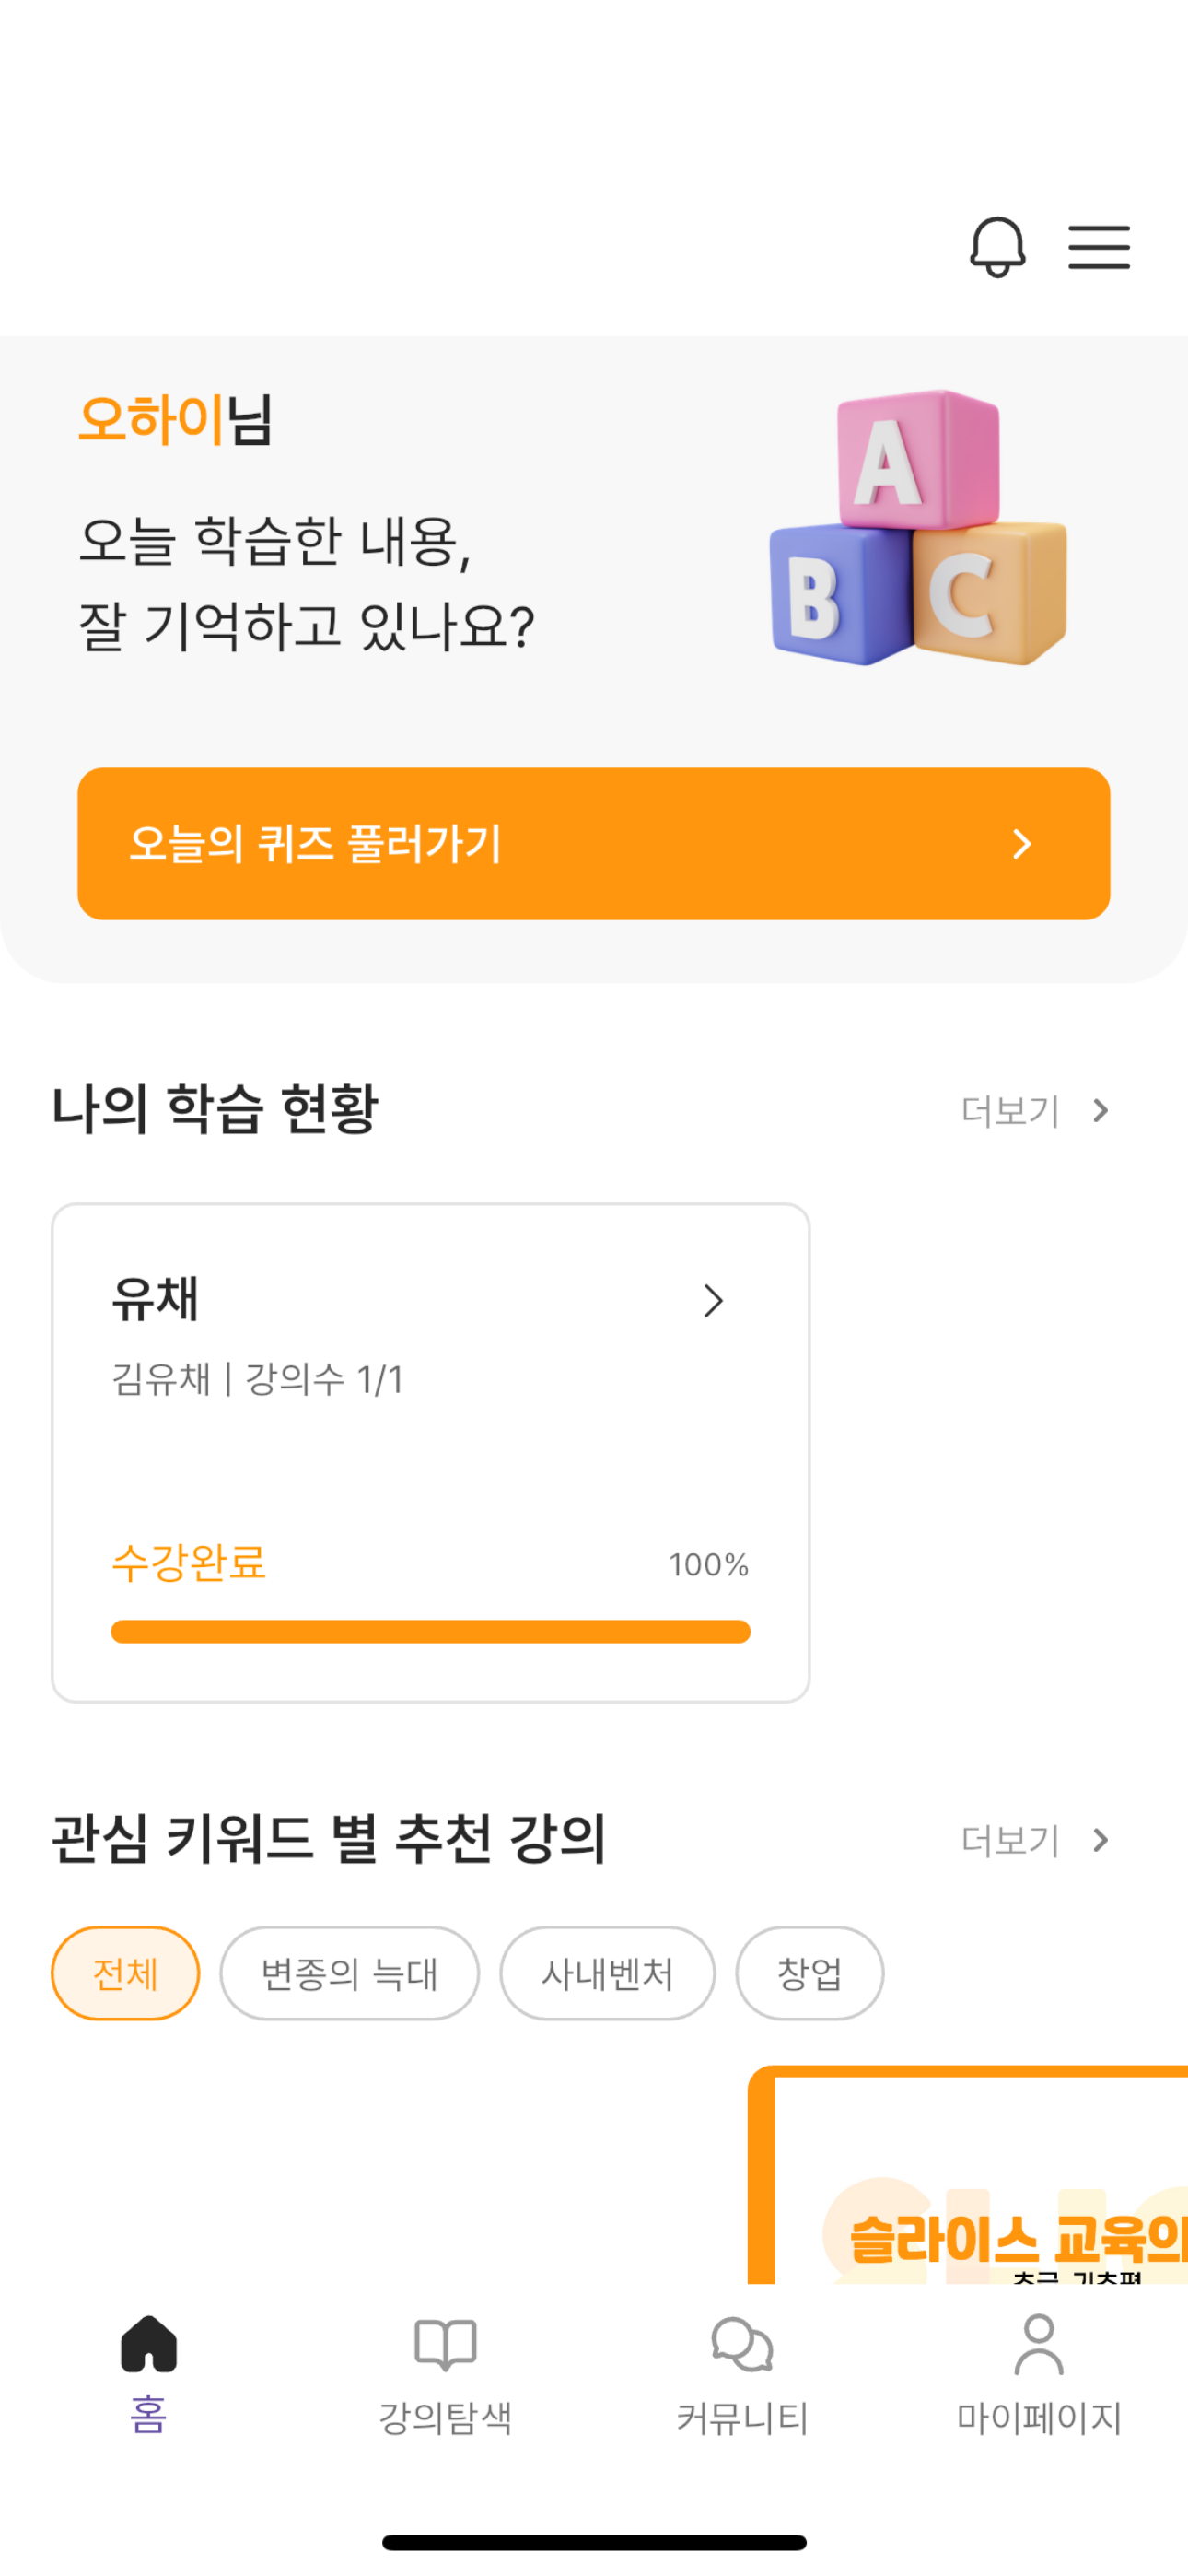This screenshot has height=2576, width=1188.
Task: Click the 수강완료 orange progress bar
Action: (430, 1632)
